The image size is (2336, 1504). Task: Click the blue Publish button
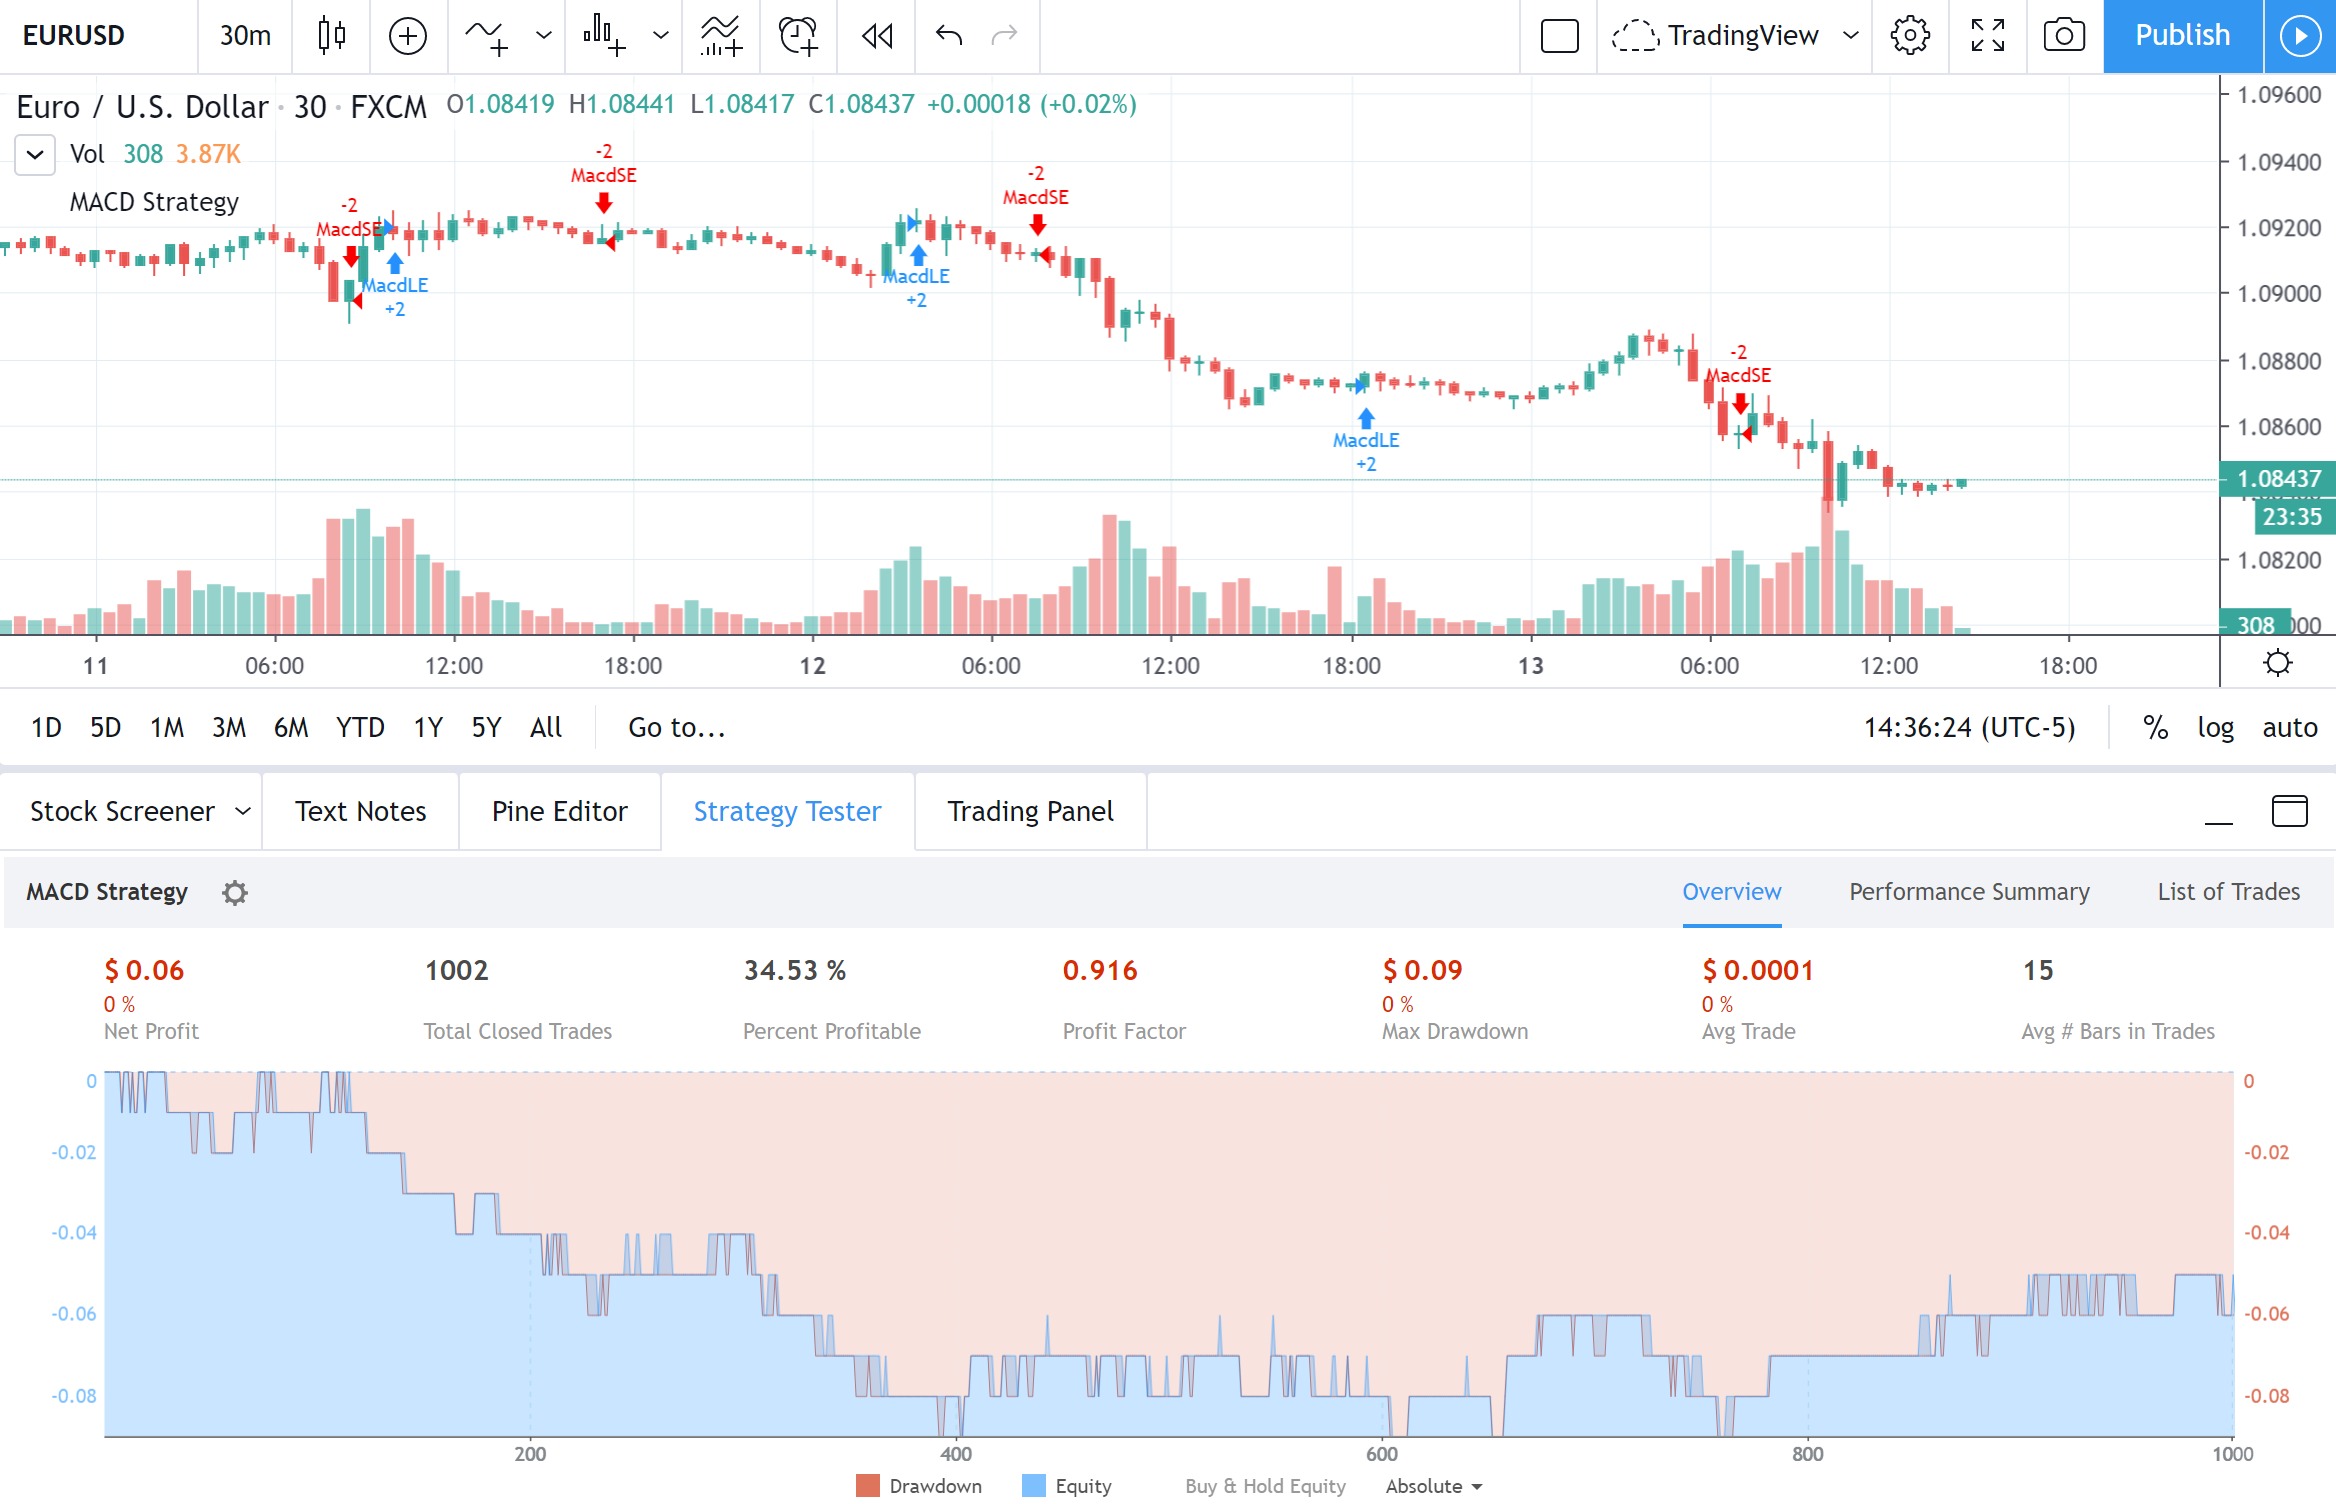pyautogui.click(x=2182, y=36)
